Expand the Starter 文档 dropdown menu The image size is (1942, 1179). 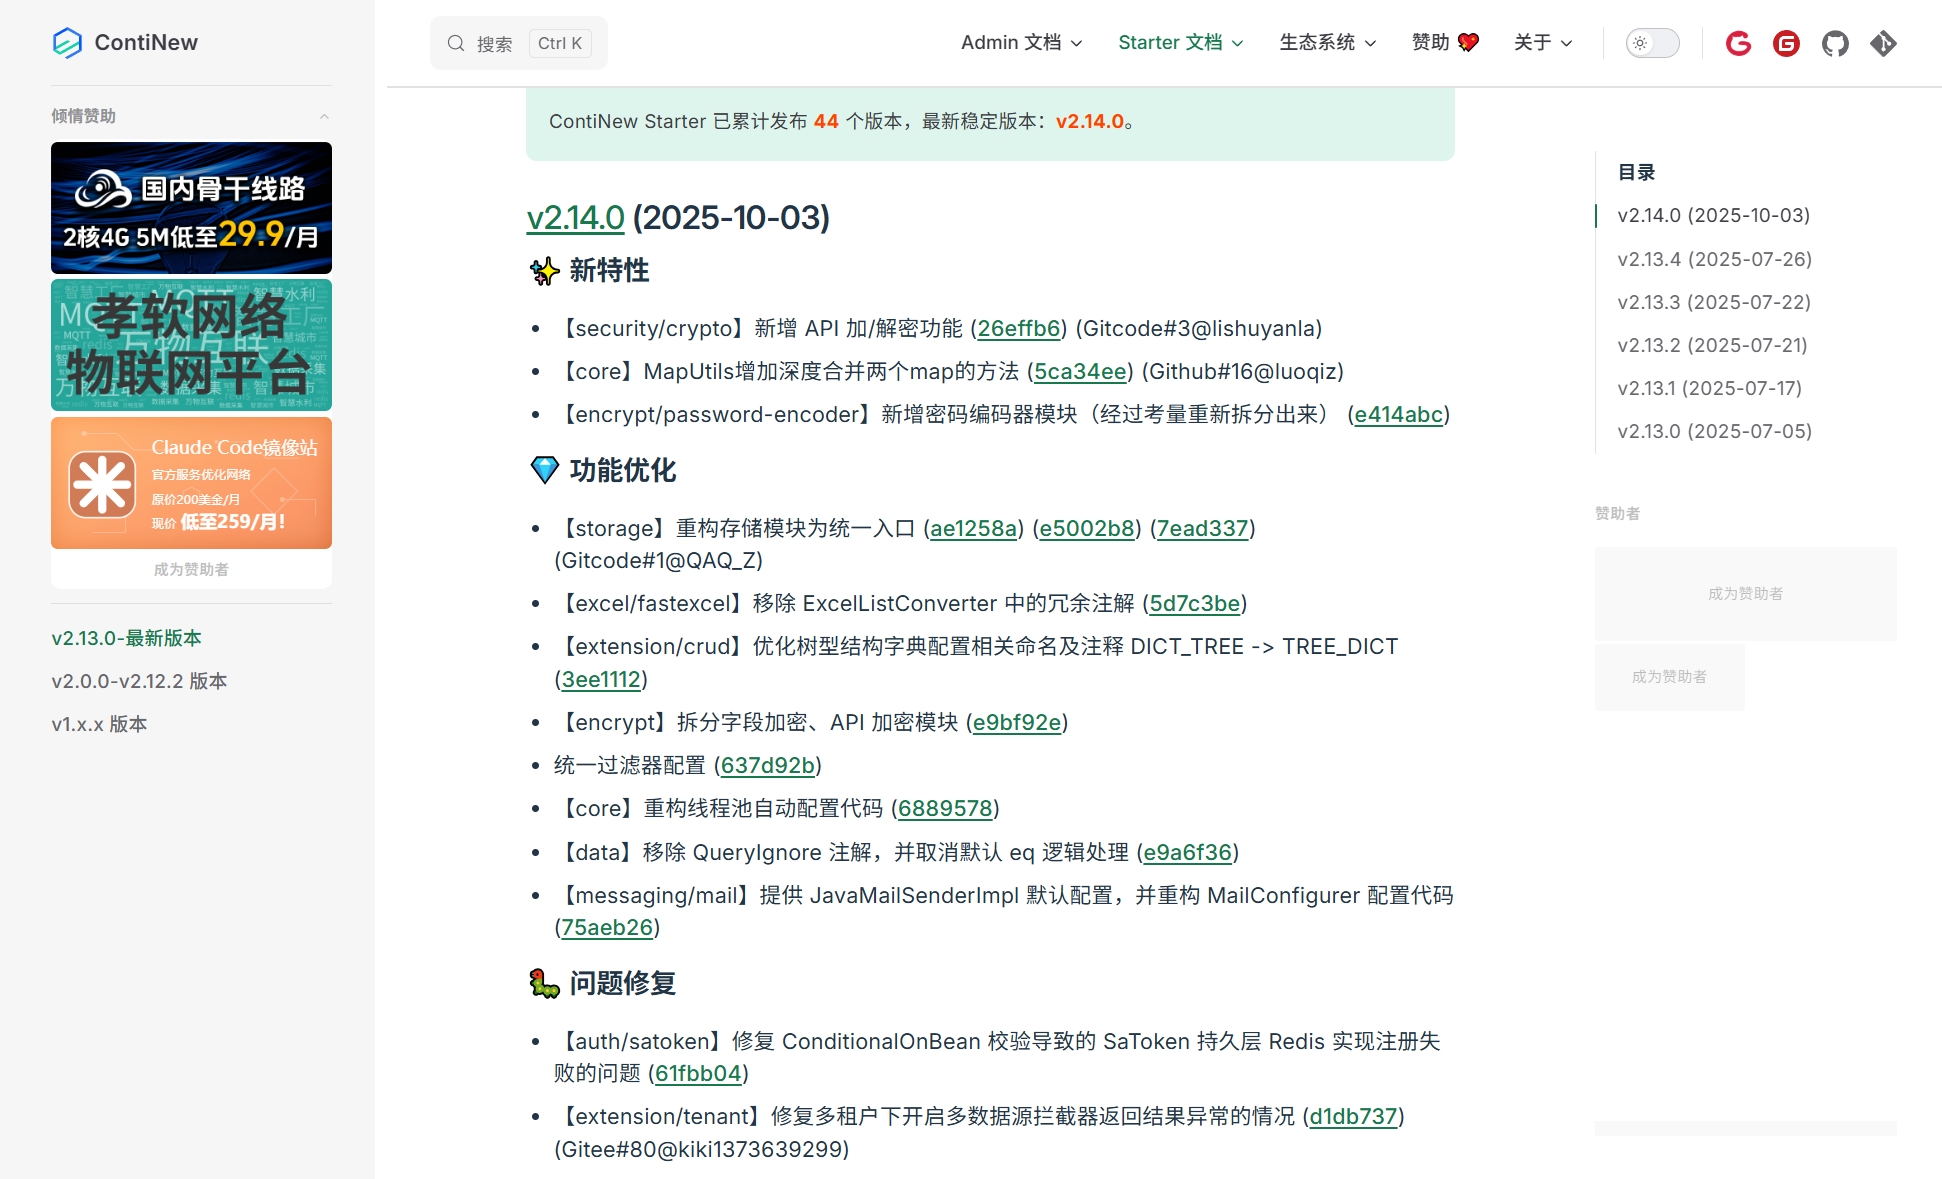pyautogui.click(x=1180, y=42)
